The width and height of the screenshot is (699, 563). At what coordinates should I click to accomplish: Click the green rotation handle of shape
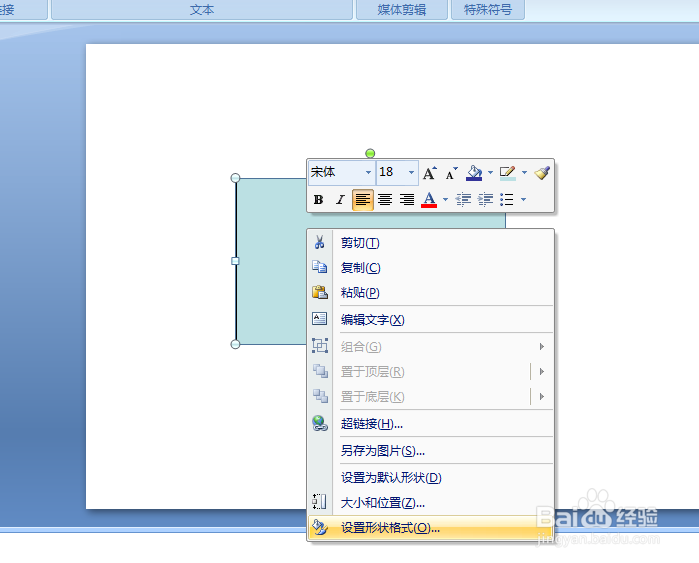click(370, 153)
